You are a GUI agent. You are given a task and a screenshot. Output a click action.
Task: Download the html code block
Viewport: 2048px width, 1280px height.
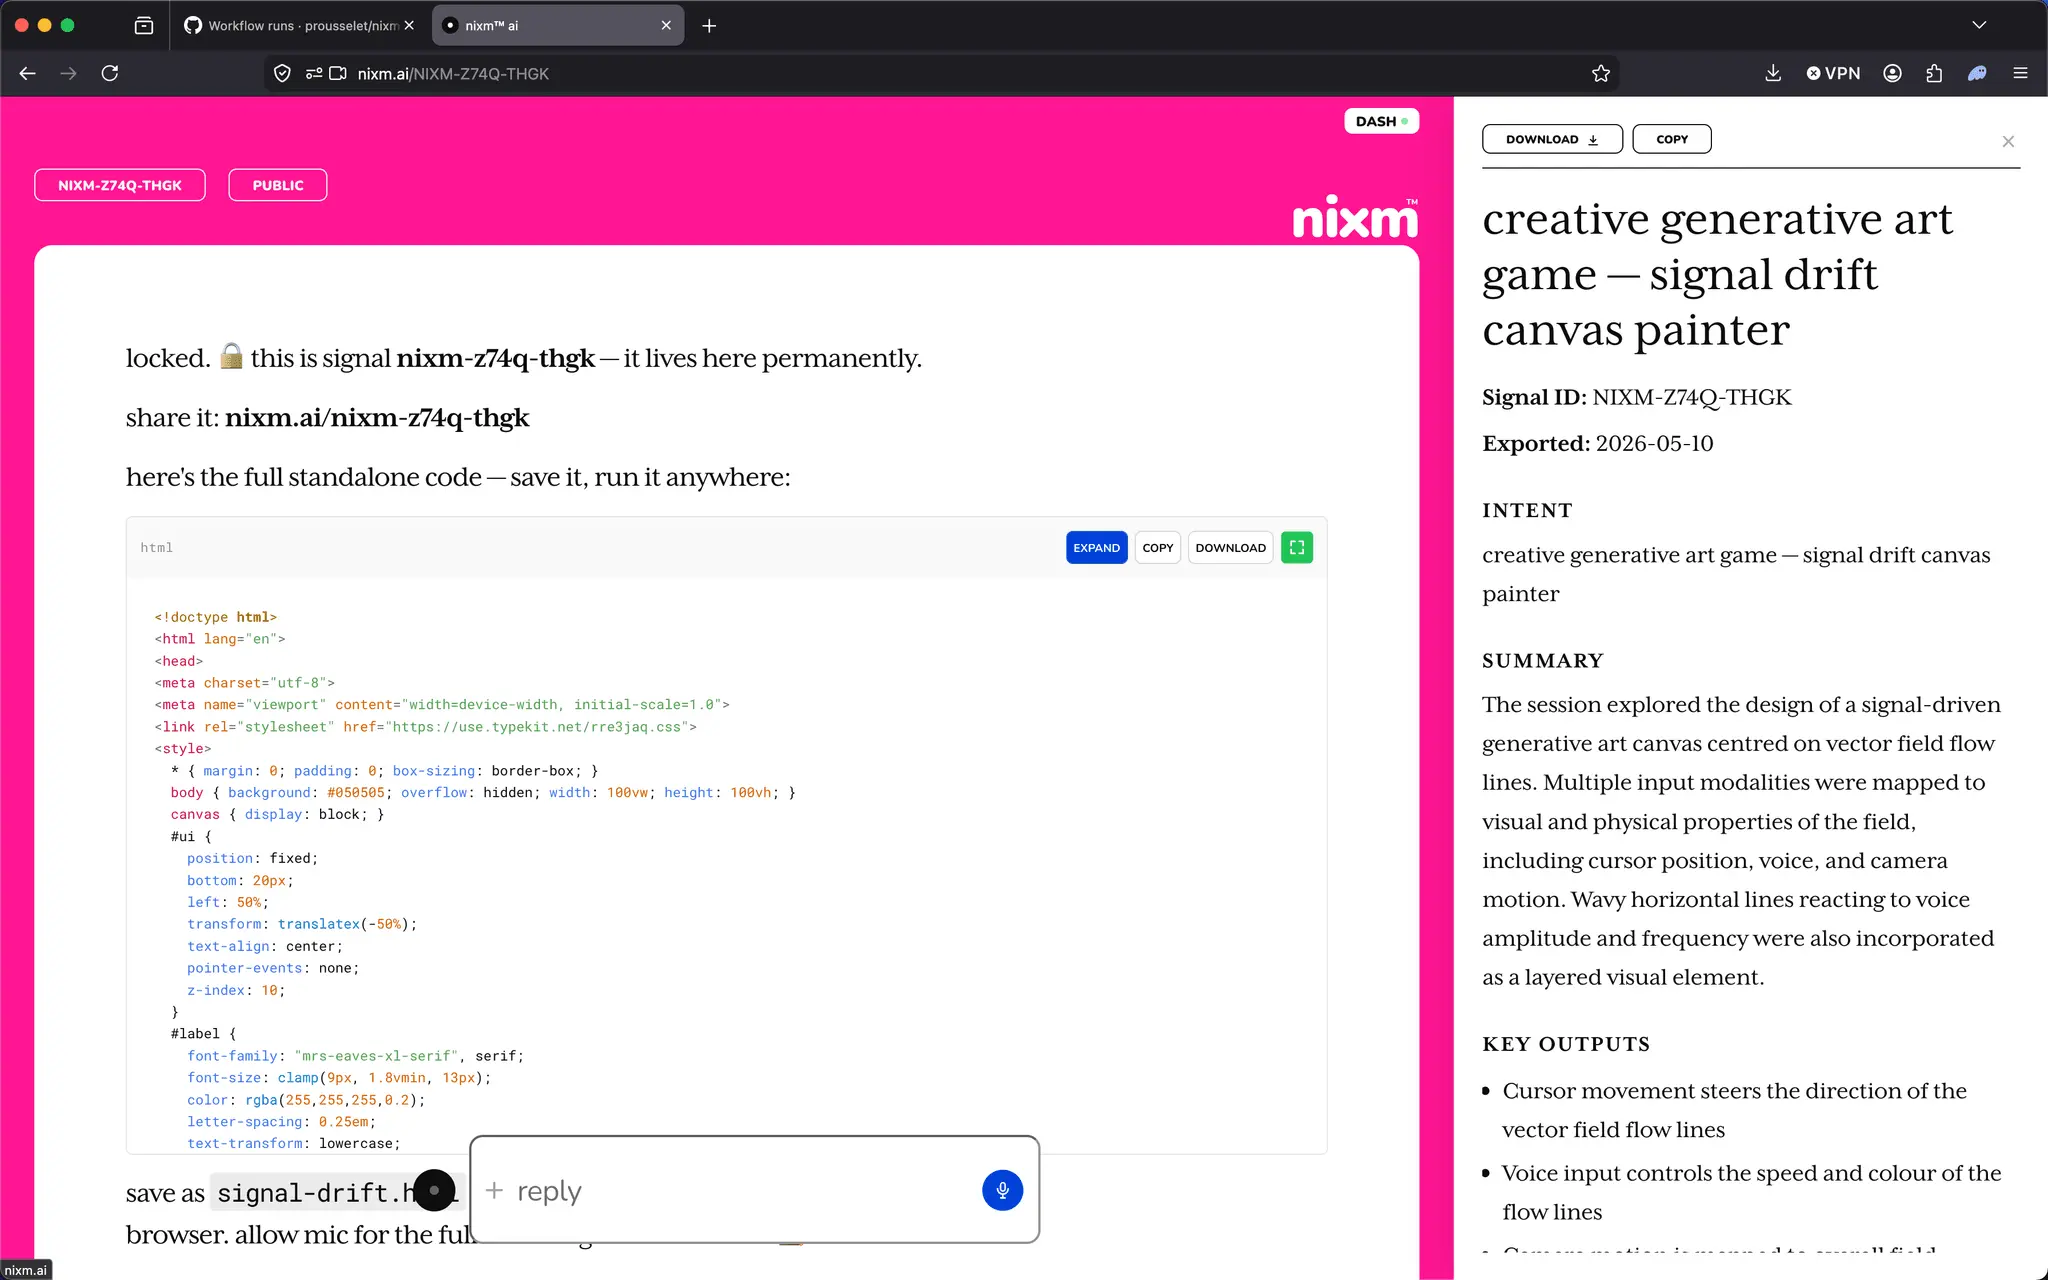click(1230, 548)
